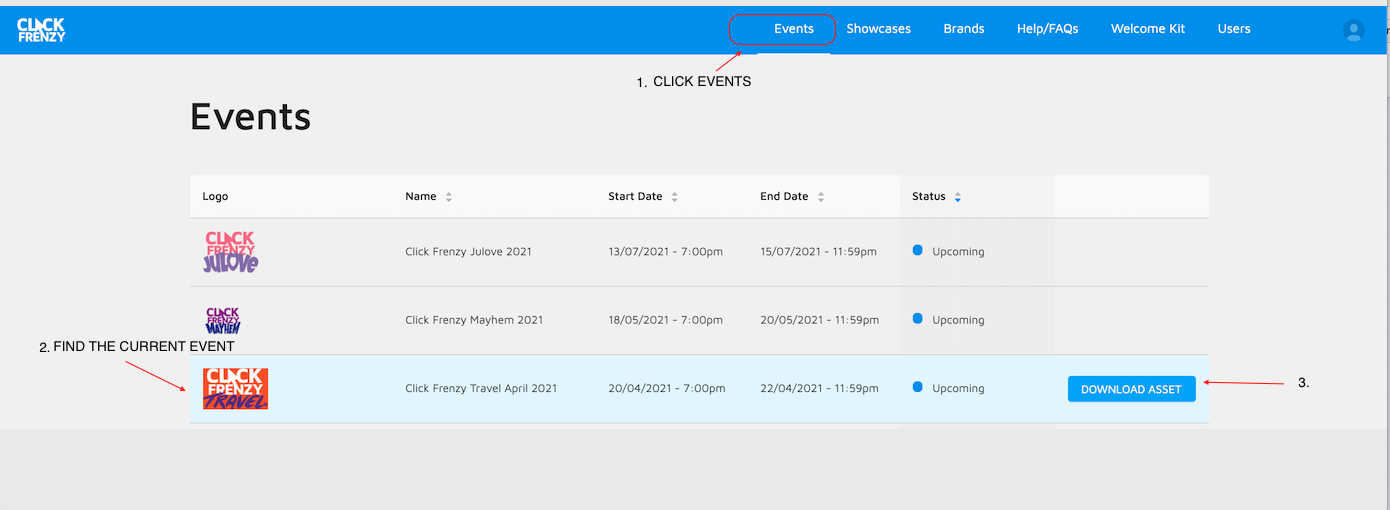This screenshot has width=1390, height=510.
Task: Click start date 13/07/2021 - 7:00pm
Action: (665, 252)
